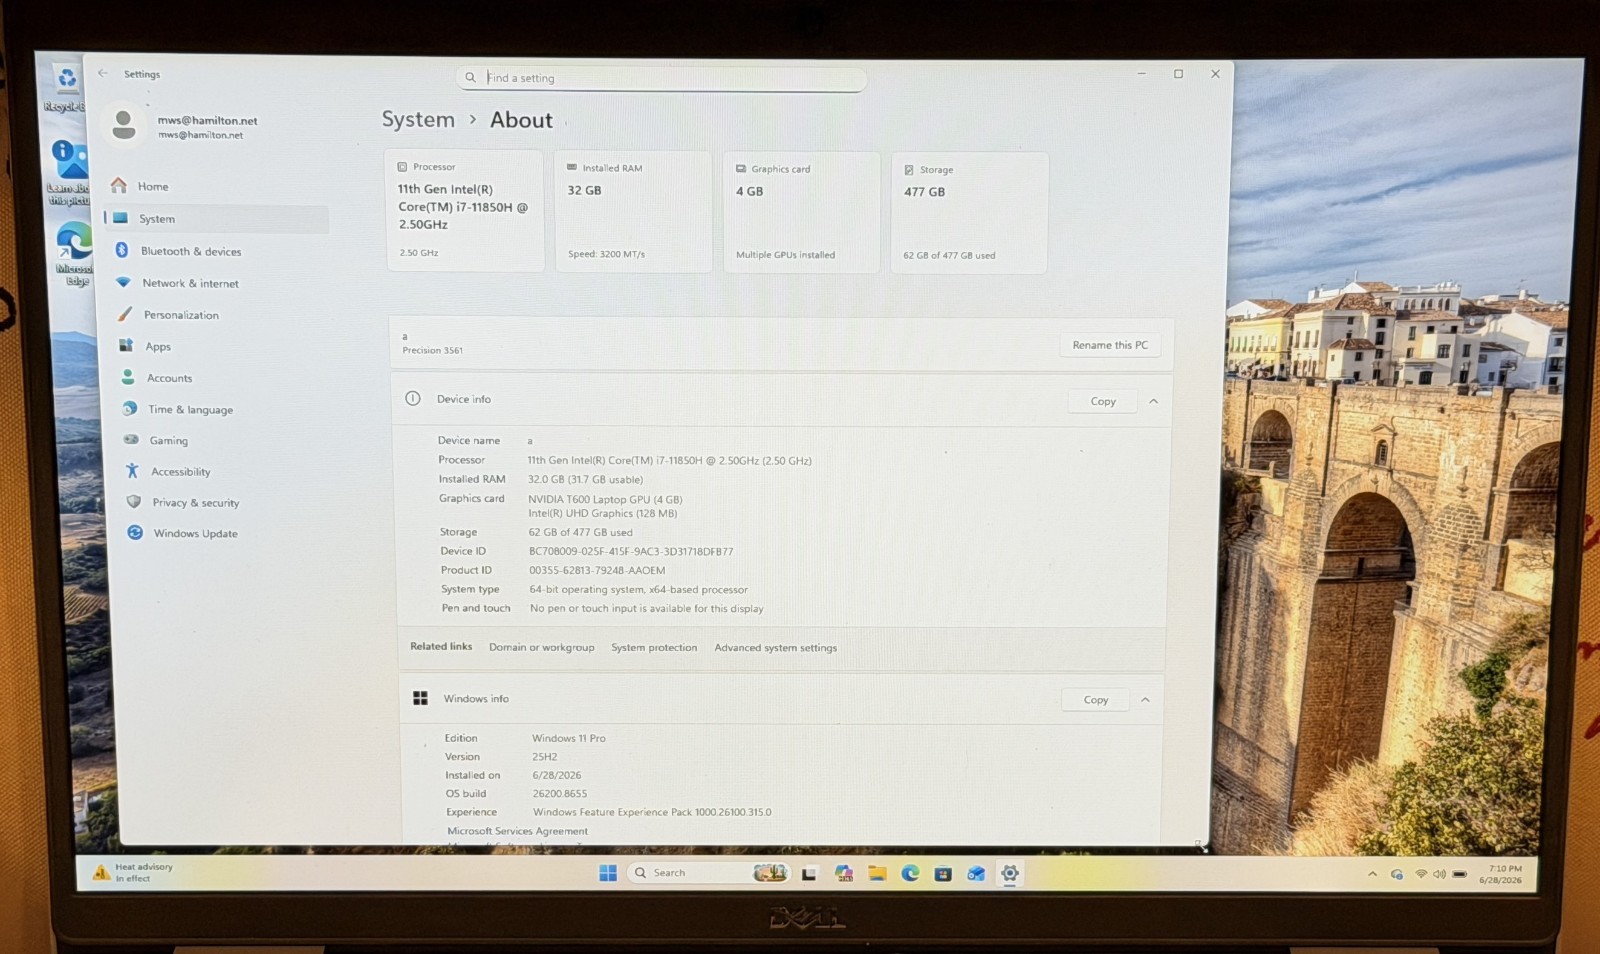The image size is (1600, 954).
Task: Click the OneDrive cloud tray icon
Action: (x=1397, y=874)
